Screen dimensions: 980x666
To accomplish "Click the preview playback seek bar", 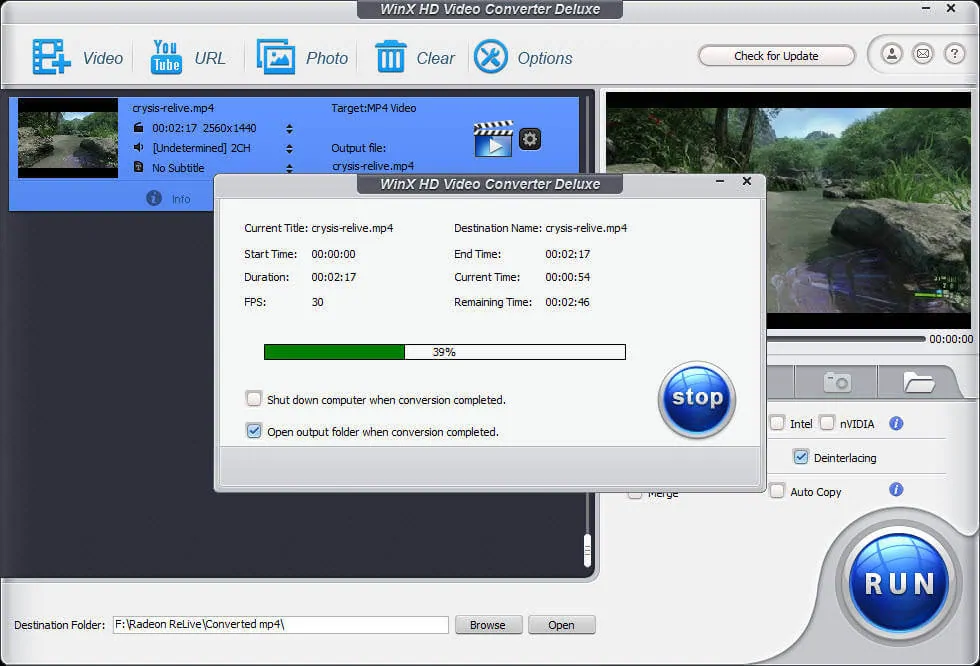I will 846,339.
